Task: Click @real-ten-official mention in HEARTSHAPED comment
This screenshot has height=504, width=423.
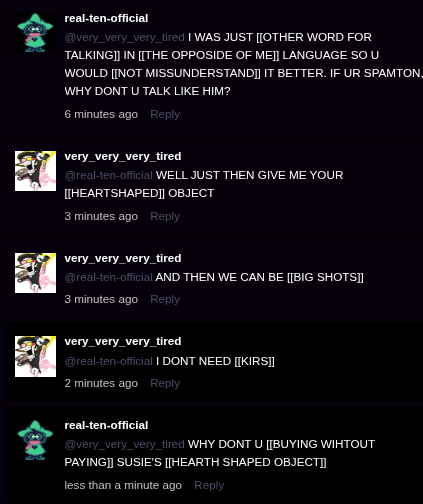Action: [x=108, y=175]
